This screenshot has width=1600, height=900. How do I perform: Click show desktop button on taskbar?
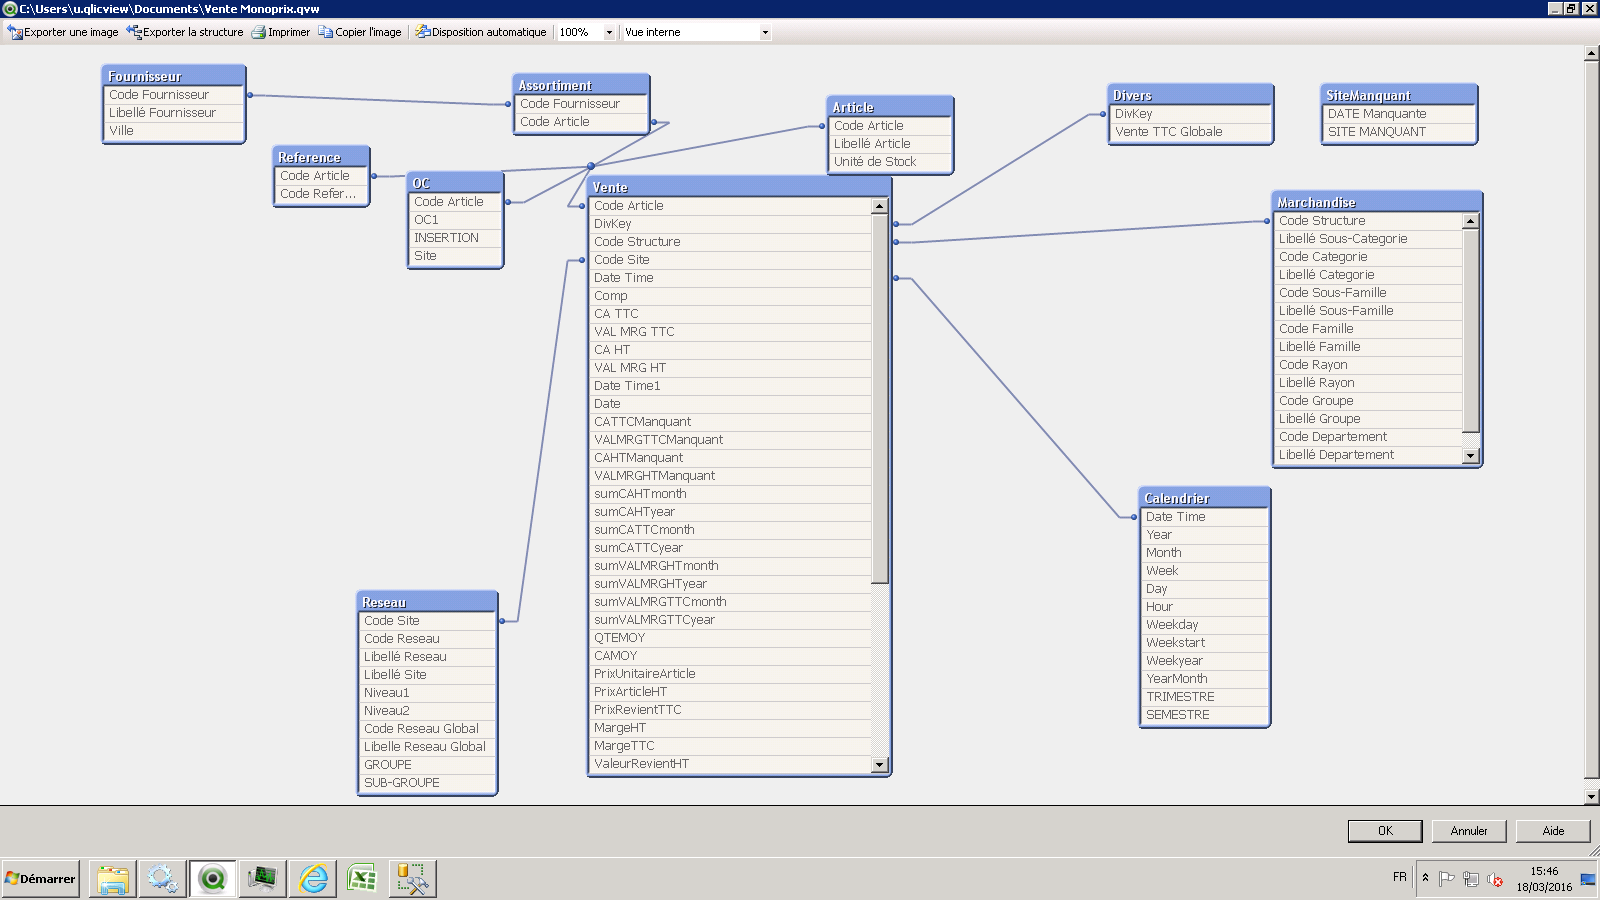(x=1588, y=879)
